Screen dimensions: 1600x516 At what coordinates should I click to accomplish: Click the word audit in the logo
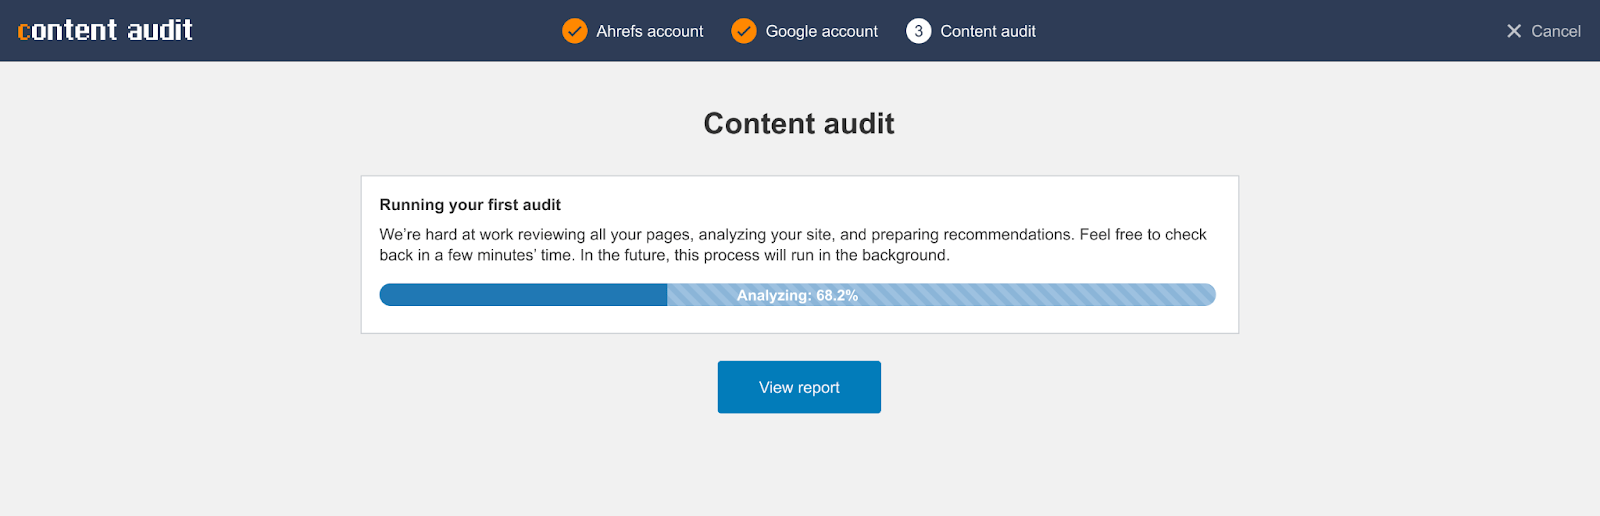160,31
